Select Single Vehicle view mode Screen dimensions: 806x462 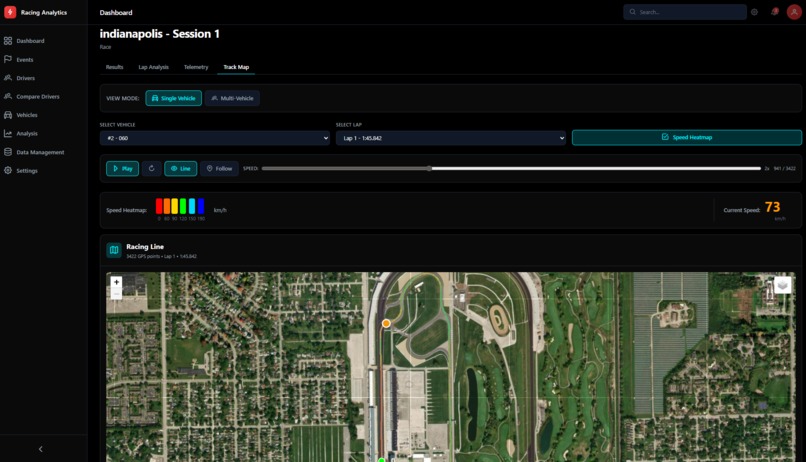(x=173, y=98)
